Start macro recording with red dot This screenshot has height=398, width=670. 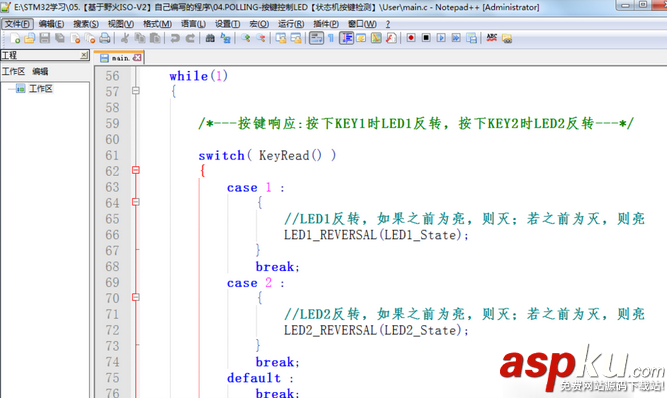tap(411, 38)
